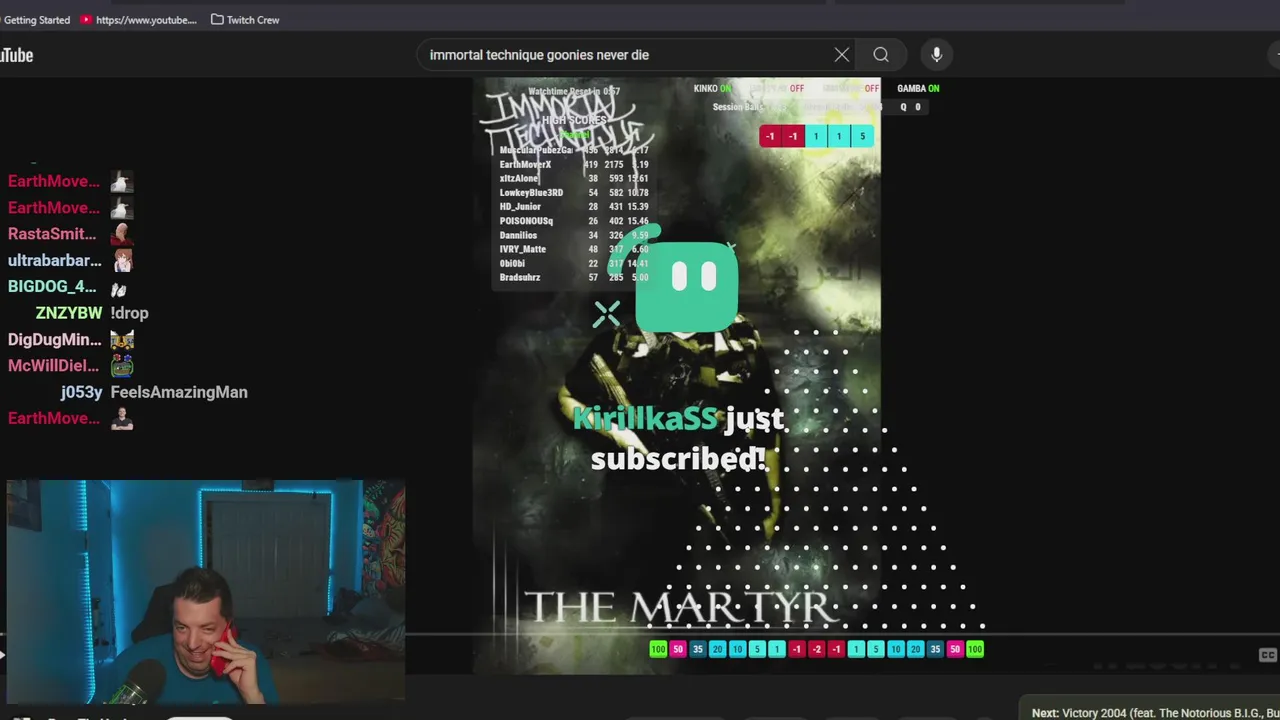Select the POISONOUSq high score row
The width and height of the screenshot is (1280, 720).
click(574, 221)
